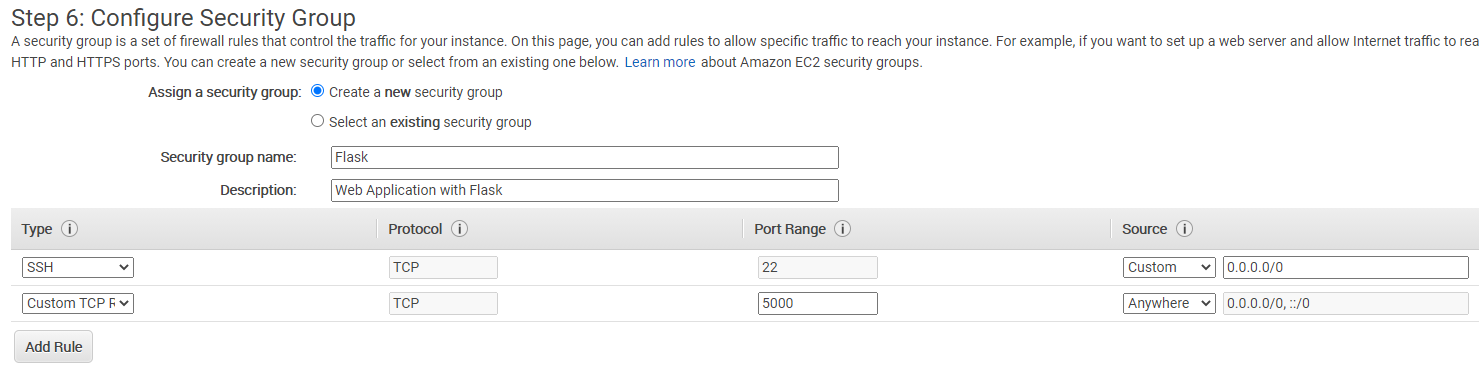Click the info icon beside Port Range header
The width and height of the screenshot is (1479, 374).
coord(842,229)
